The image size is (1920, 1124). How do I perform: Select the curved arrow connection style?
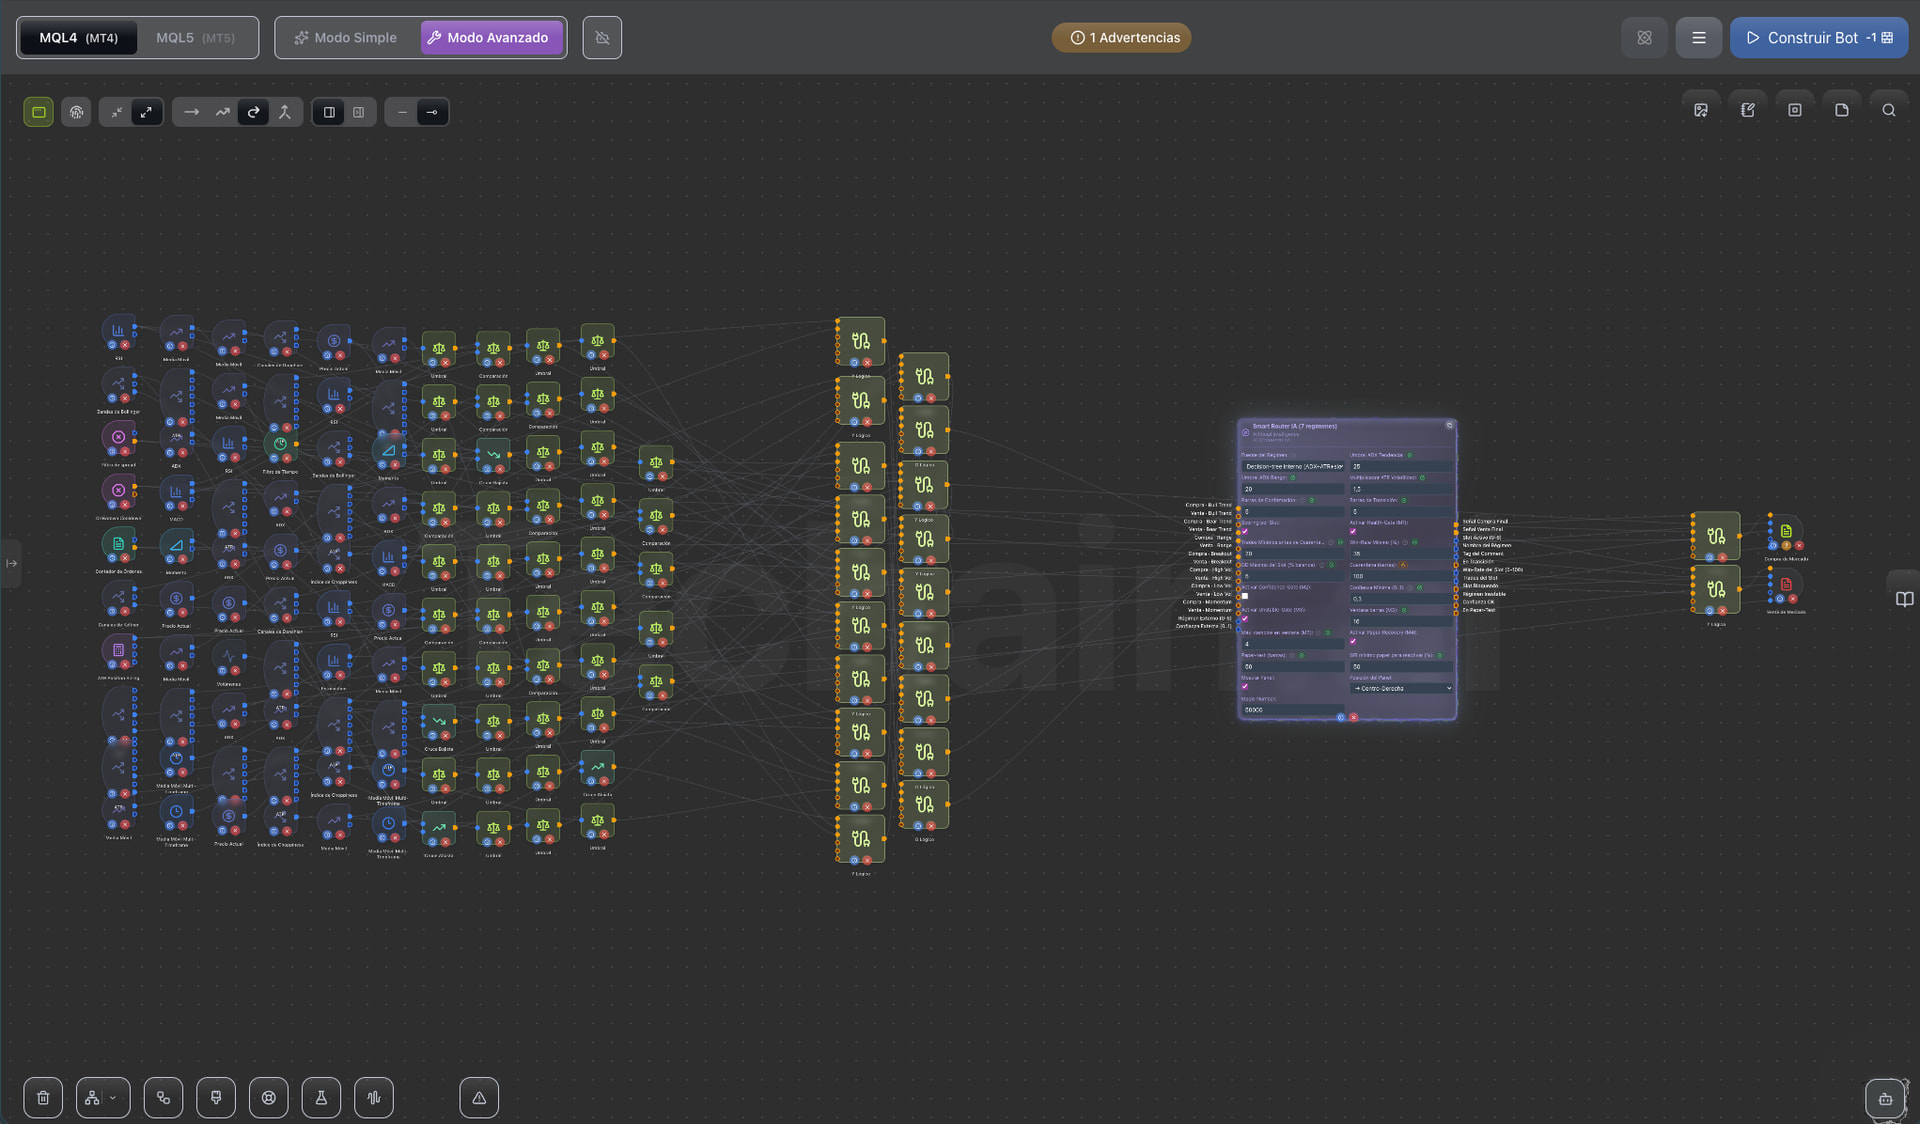(254, 112)
